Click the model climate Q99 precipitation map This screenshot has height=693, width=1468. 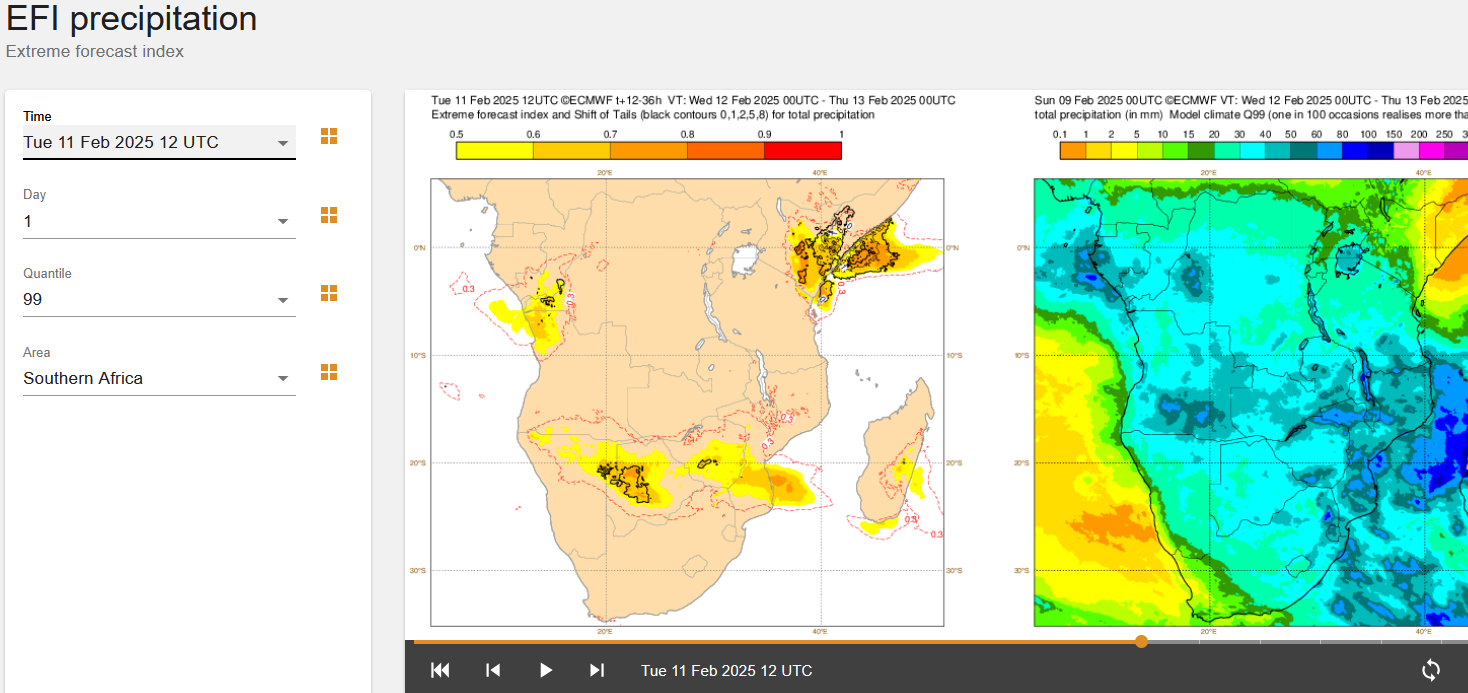pyautogui.click(x=1251, y=402)
